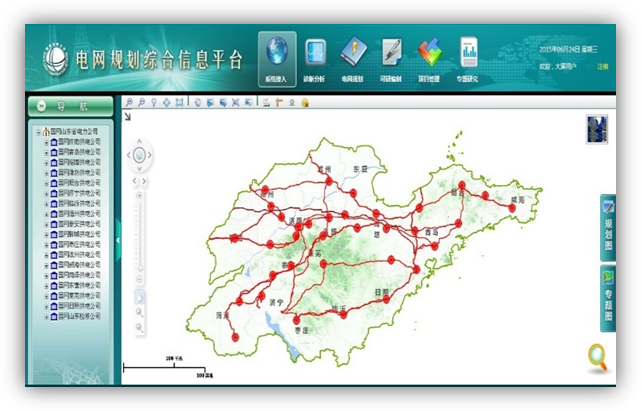Click the 导航 navigation panel button
Screen dimensions: 642x411
(70, 106)
